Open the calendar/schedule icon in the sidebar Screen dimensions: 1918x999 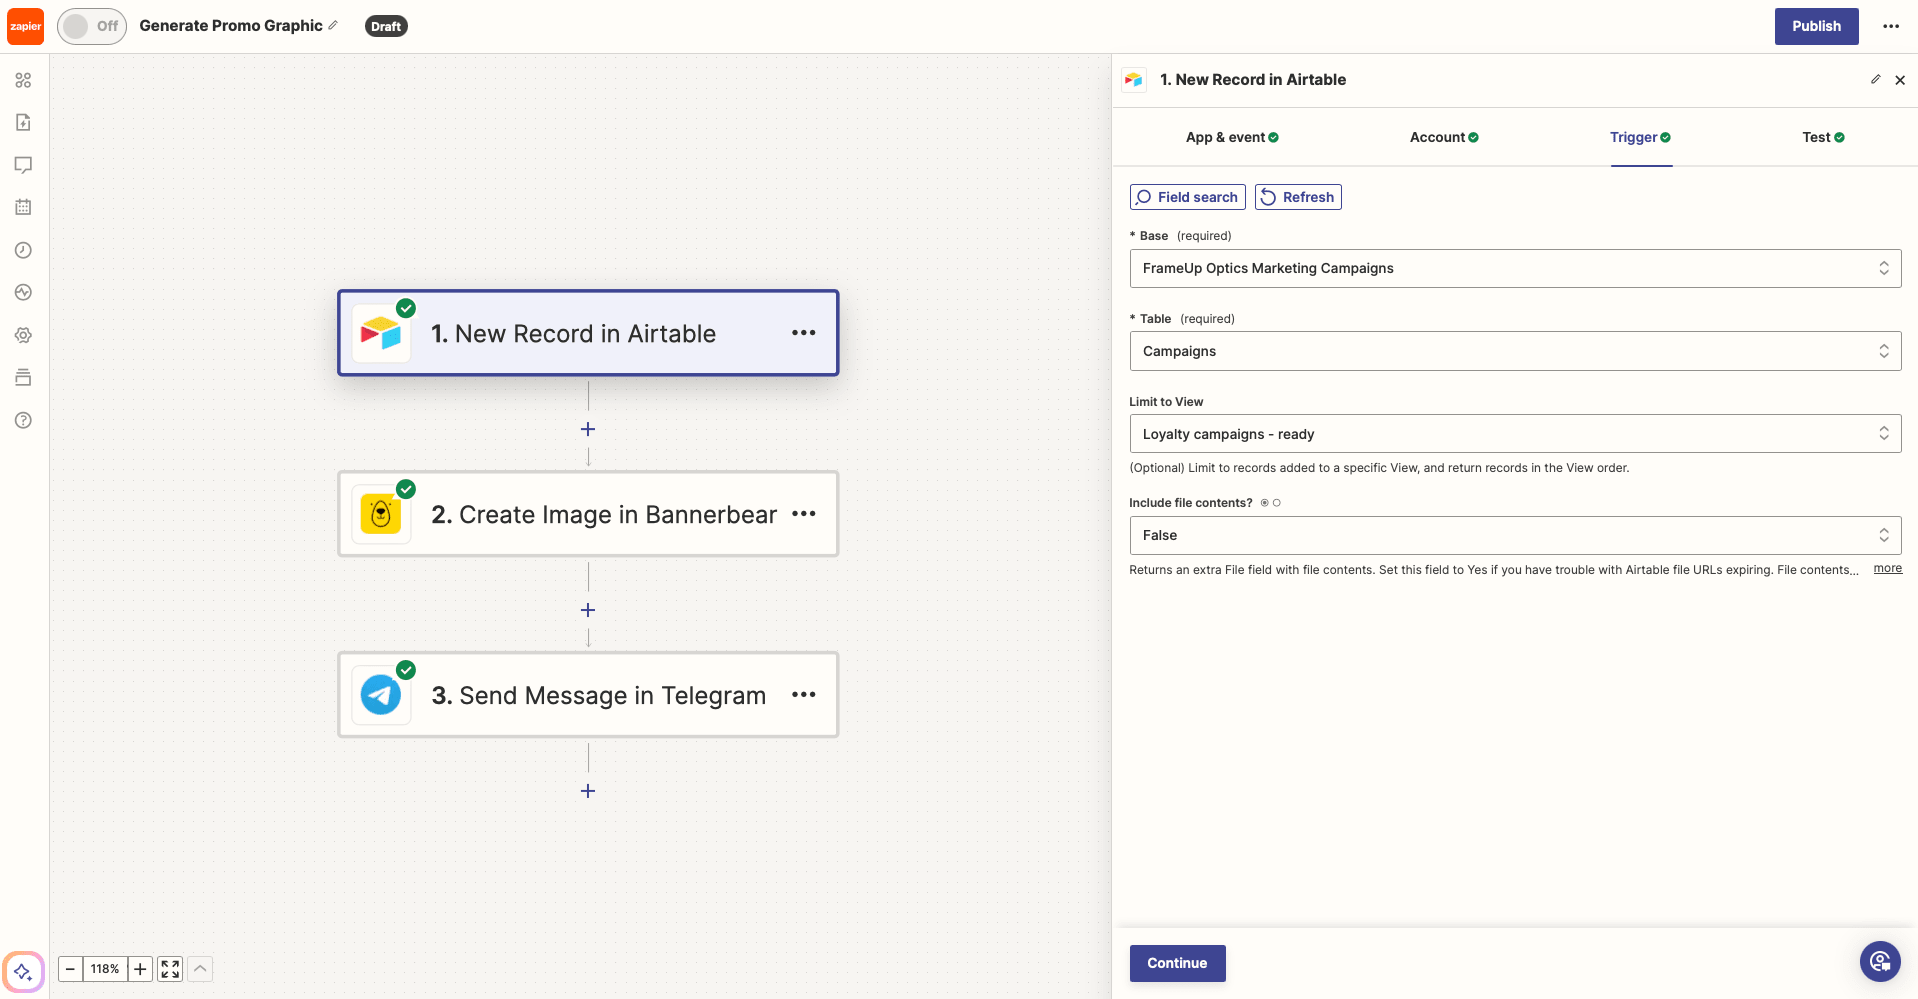point(23,206)
